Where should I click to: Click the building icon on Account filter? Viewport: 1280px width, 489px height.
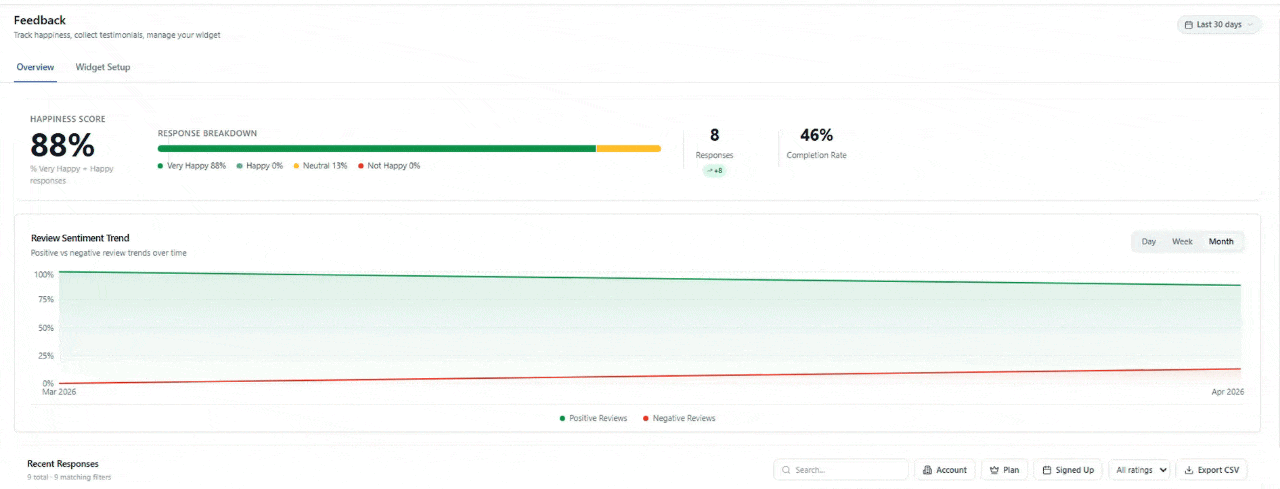coord(927,470)
